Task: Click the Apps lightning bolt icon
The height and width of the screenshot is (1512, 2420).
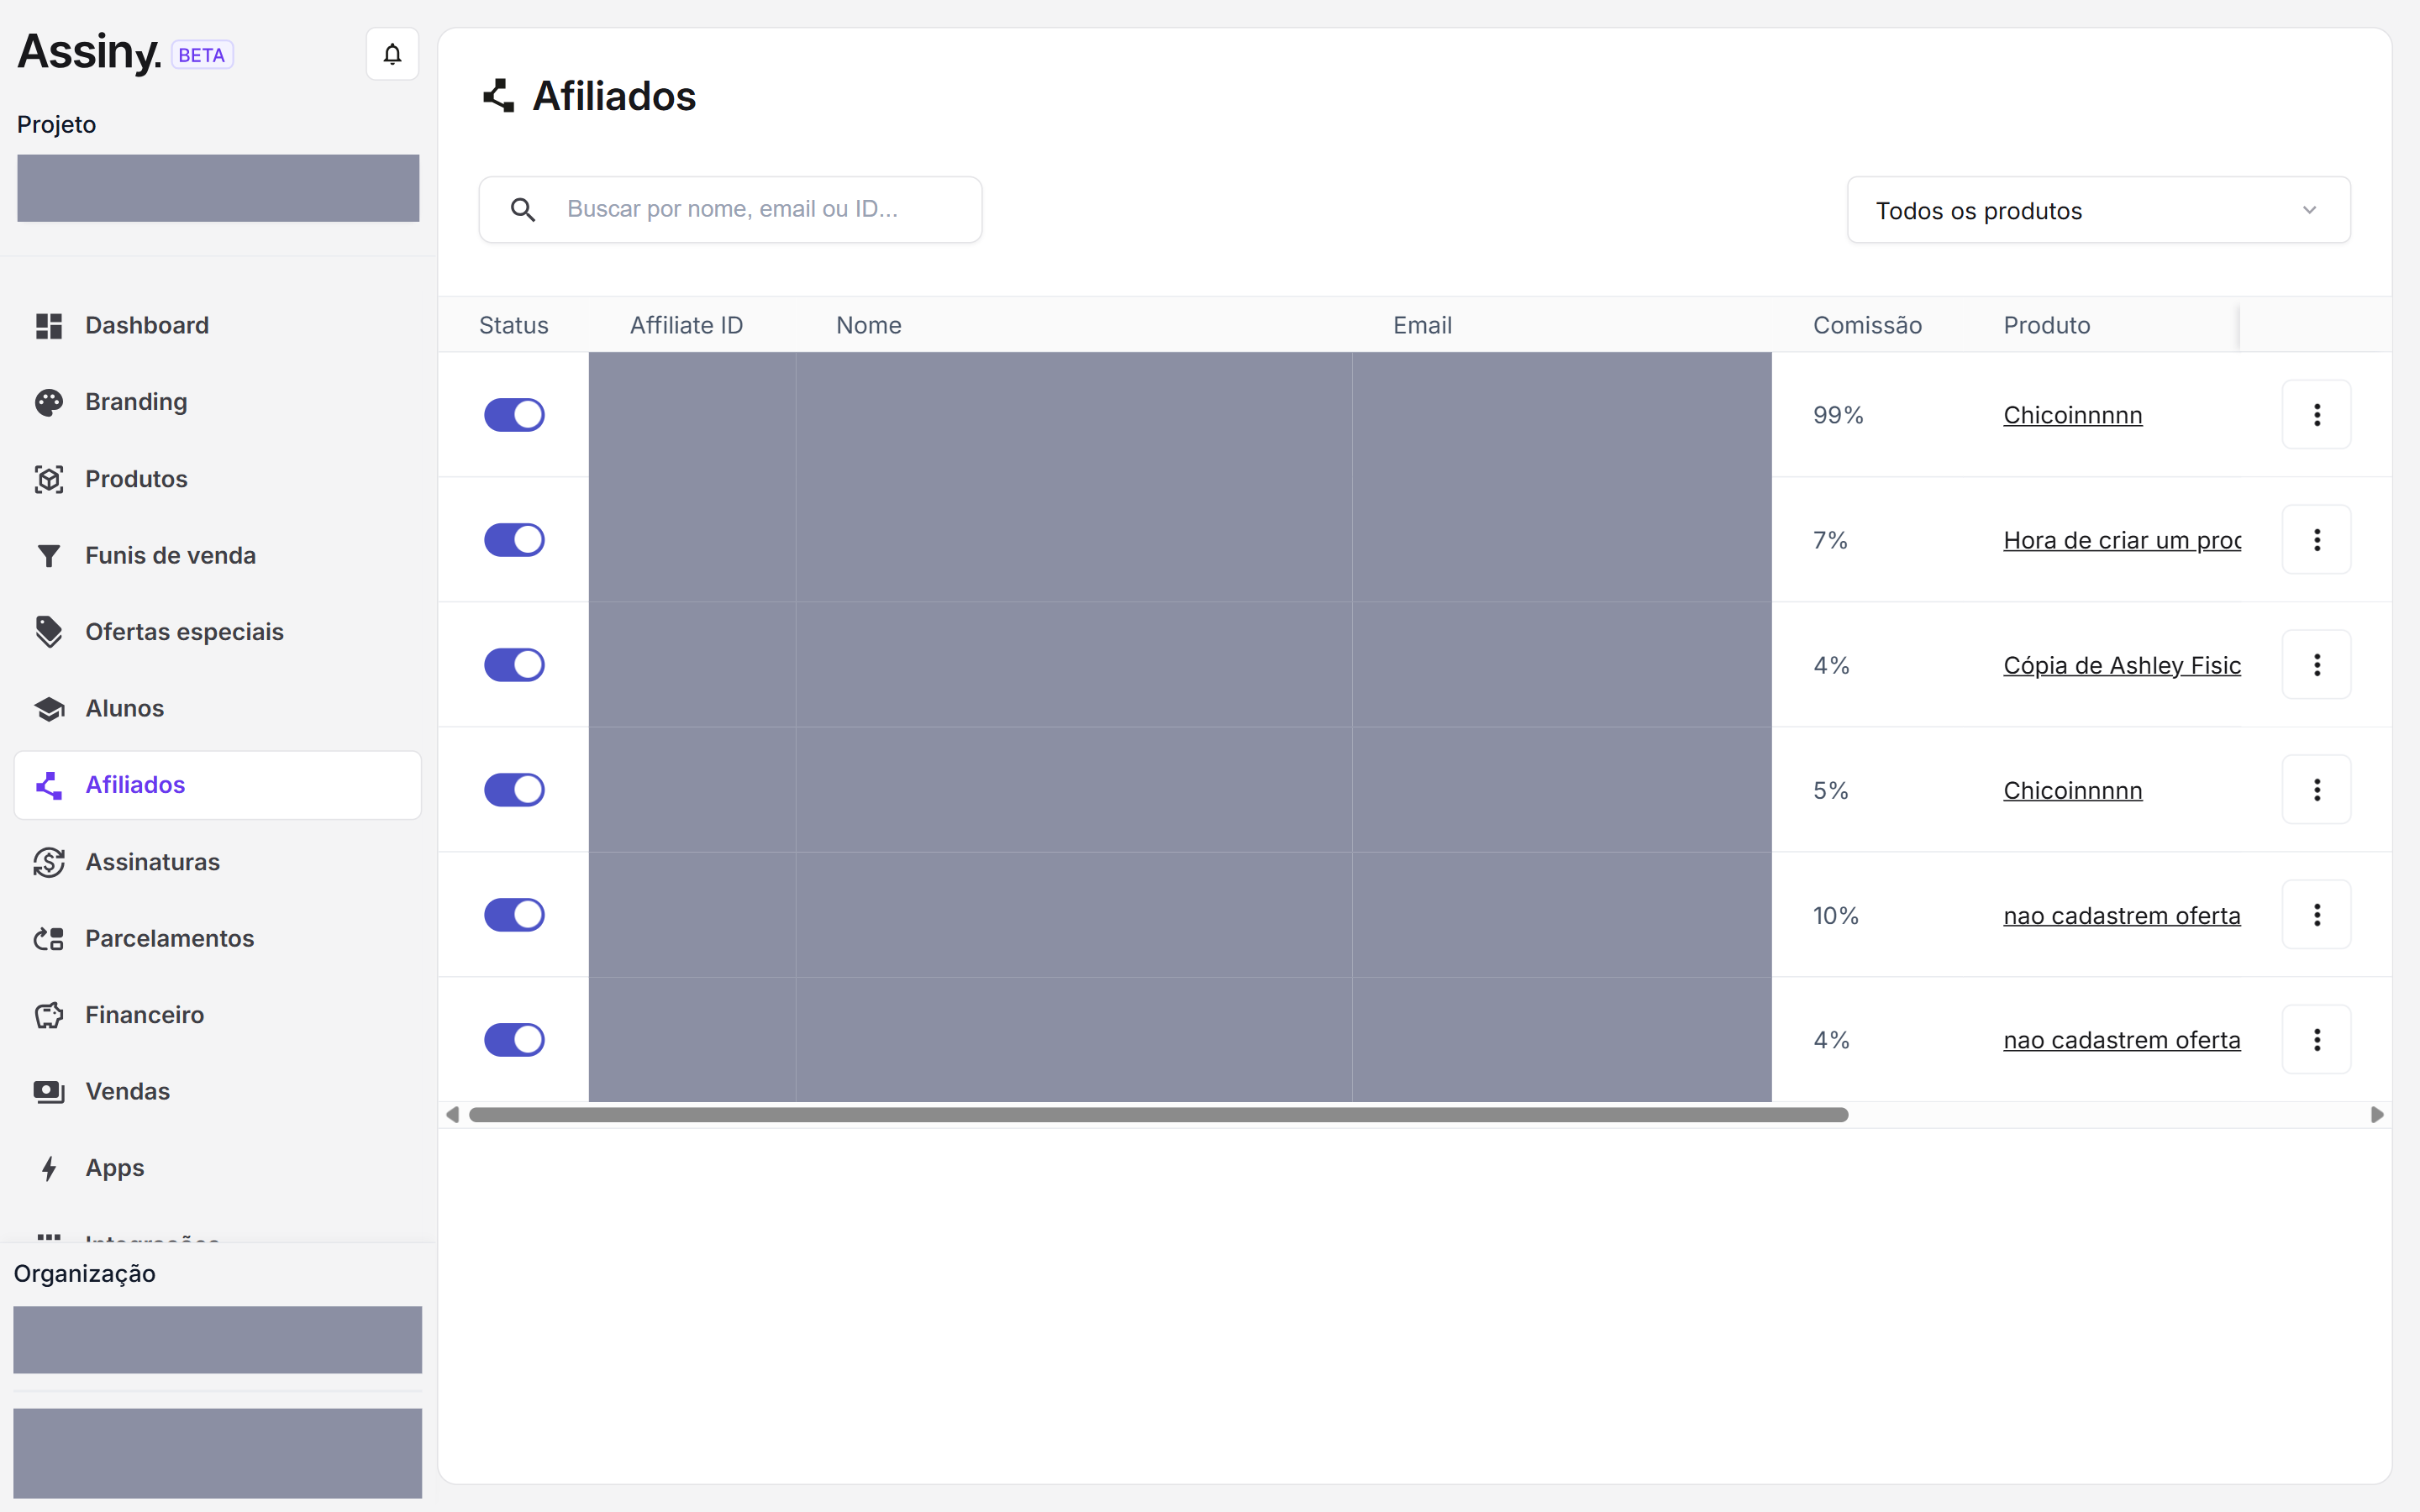Action: click(49, 1168)
